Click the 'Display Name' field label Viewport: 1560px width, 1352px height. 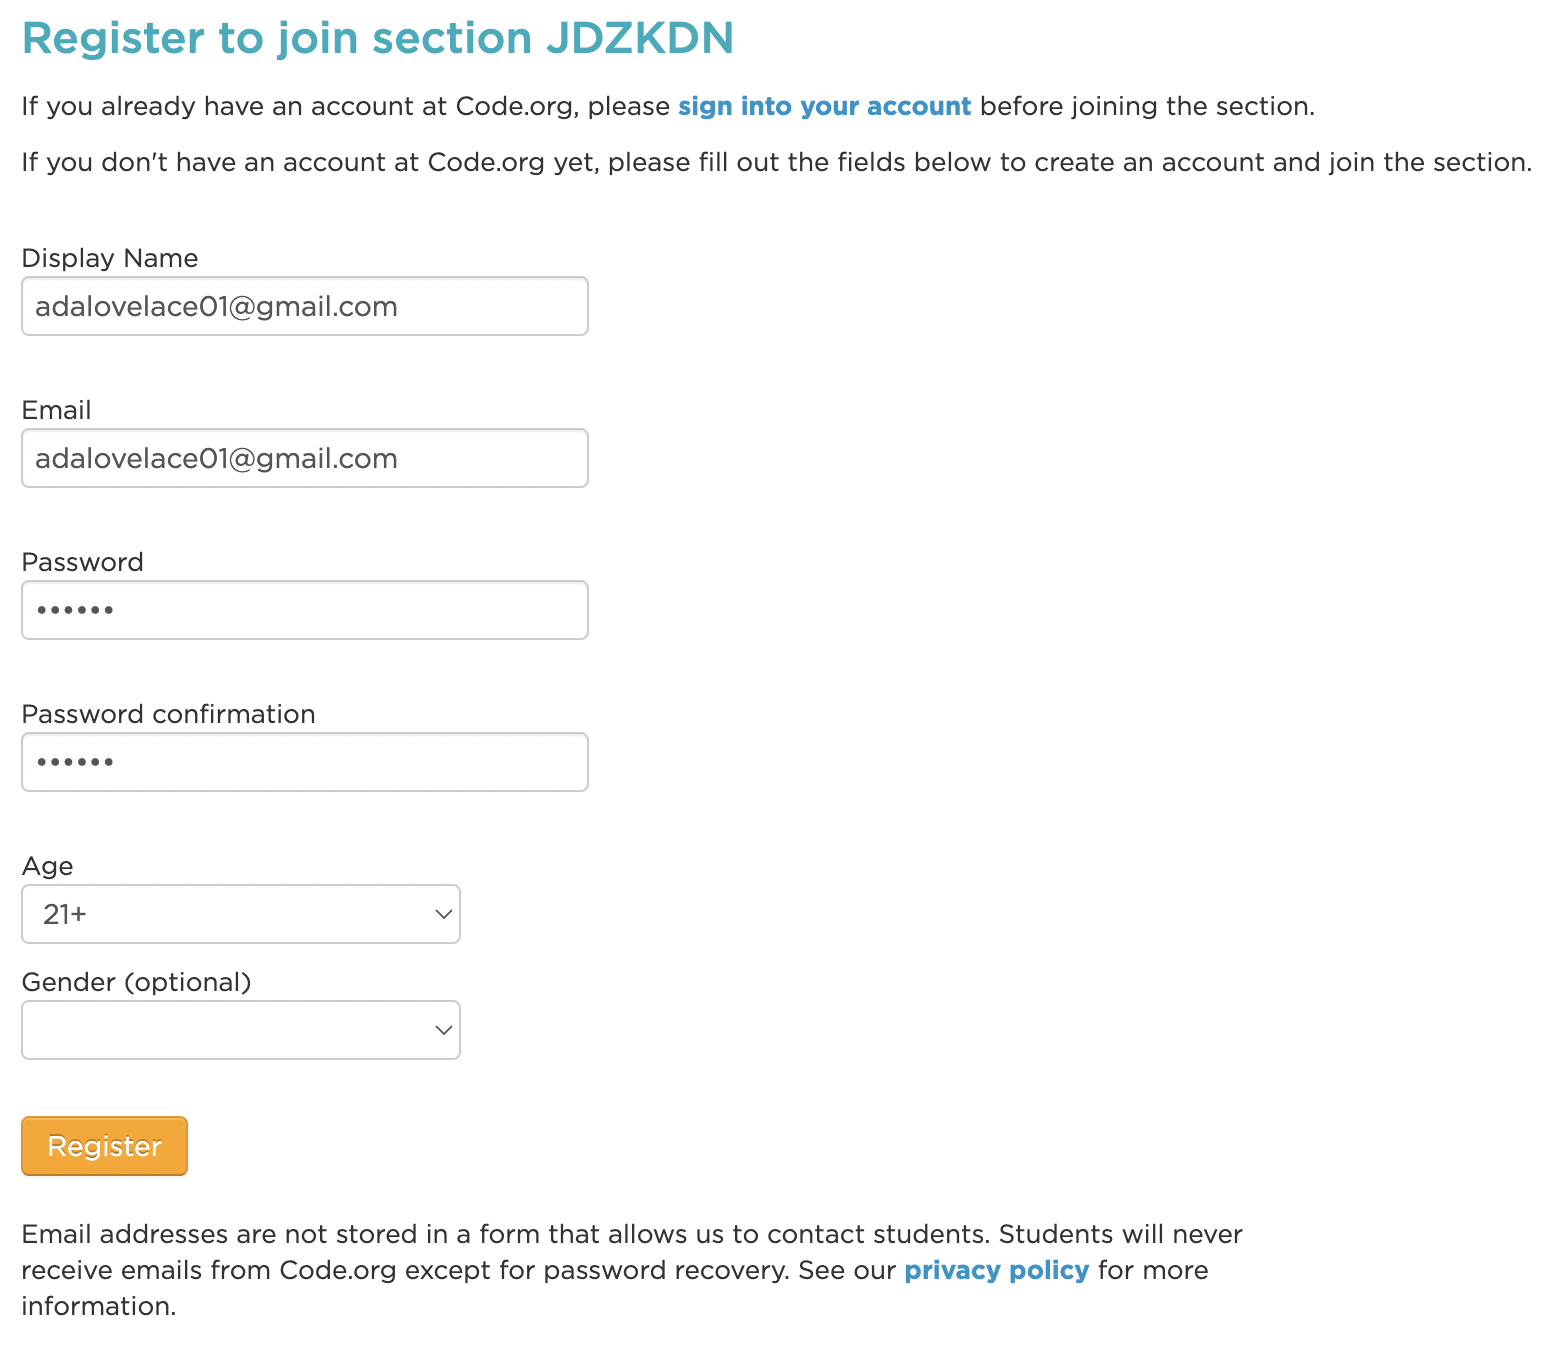[x=110, y=258]
